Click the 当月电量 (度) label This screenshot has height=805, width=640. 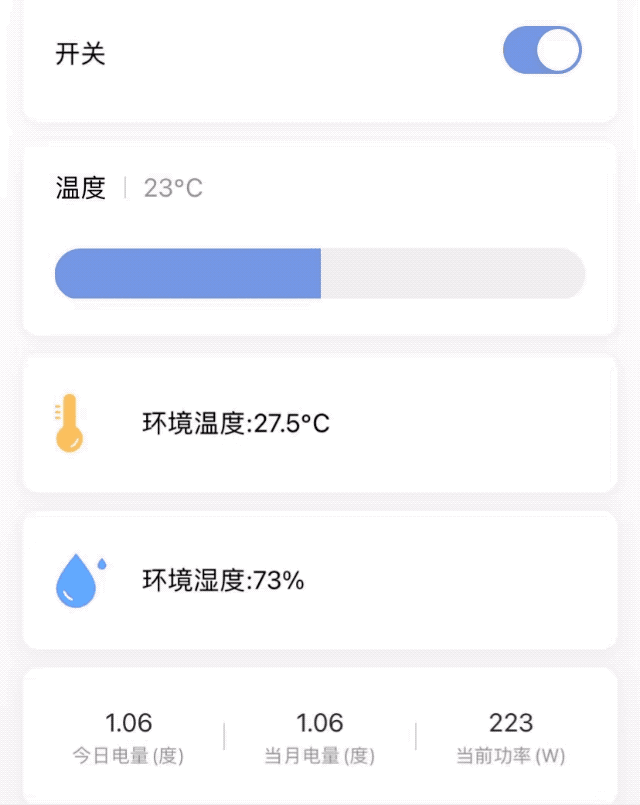tap(320, 756)
